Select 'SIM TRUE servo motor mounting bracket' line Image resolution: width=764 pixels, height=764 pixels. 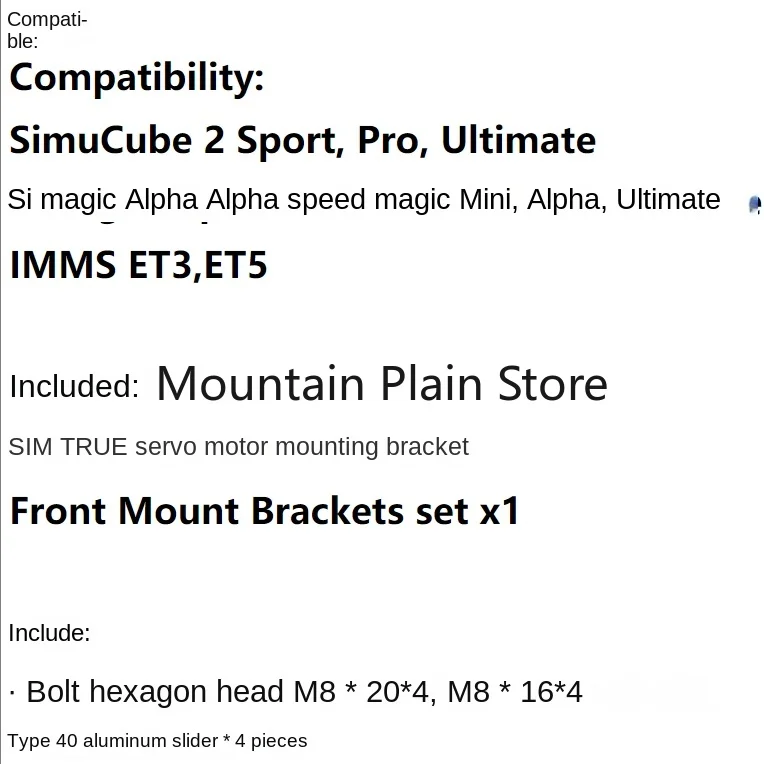point(239,447)
